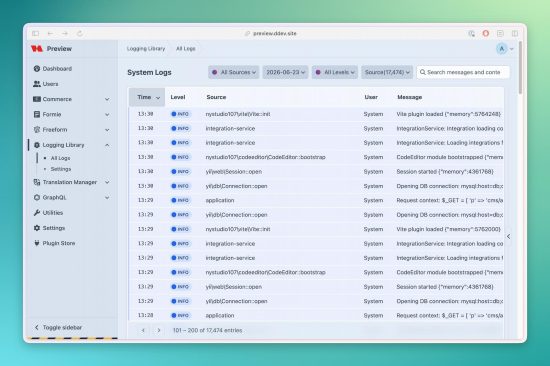Click the search messages input field
The width and height of the screenshot is (550, 366).
coord(463,72)
